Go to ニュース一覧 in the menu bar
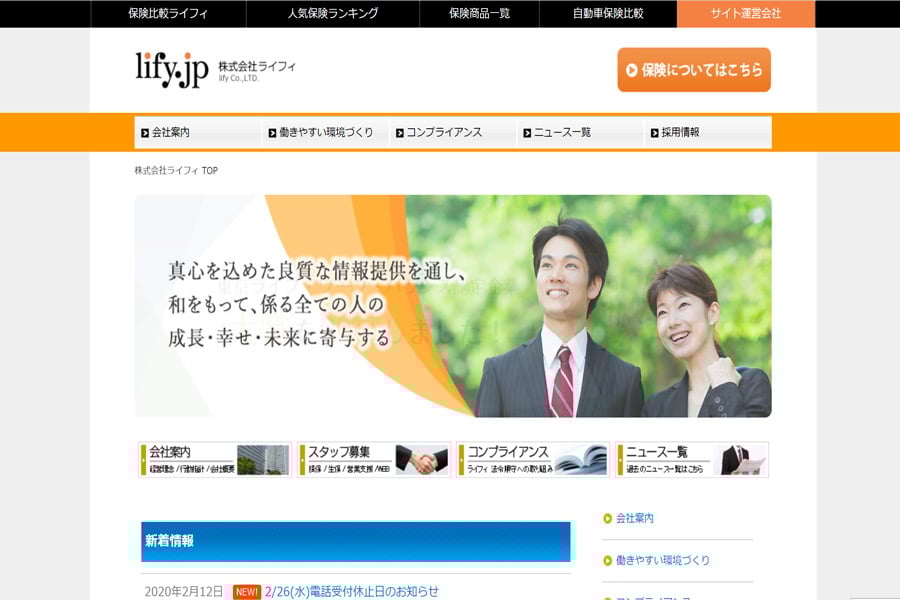The image size is (900, 600). pyautogui.click(x=580, y=132)
